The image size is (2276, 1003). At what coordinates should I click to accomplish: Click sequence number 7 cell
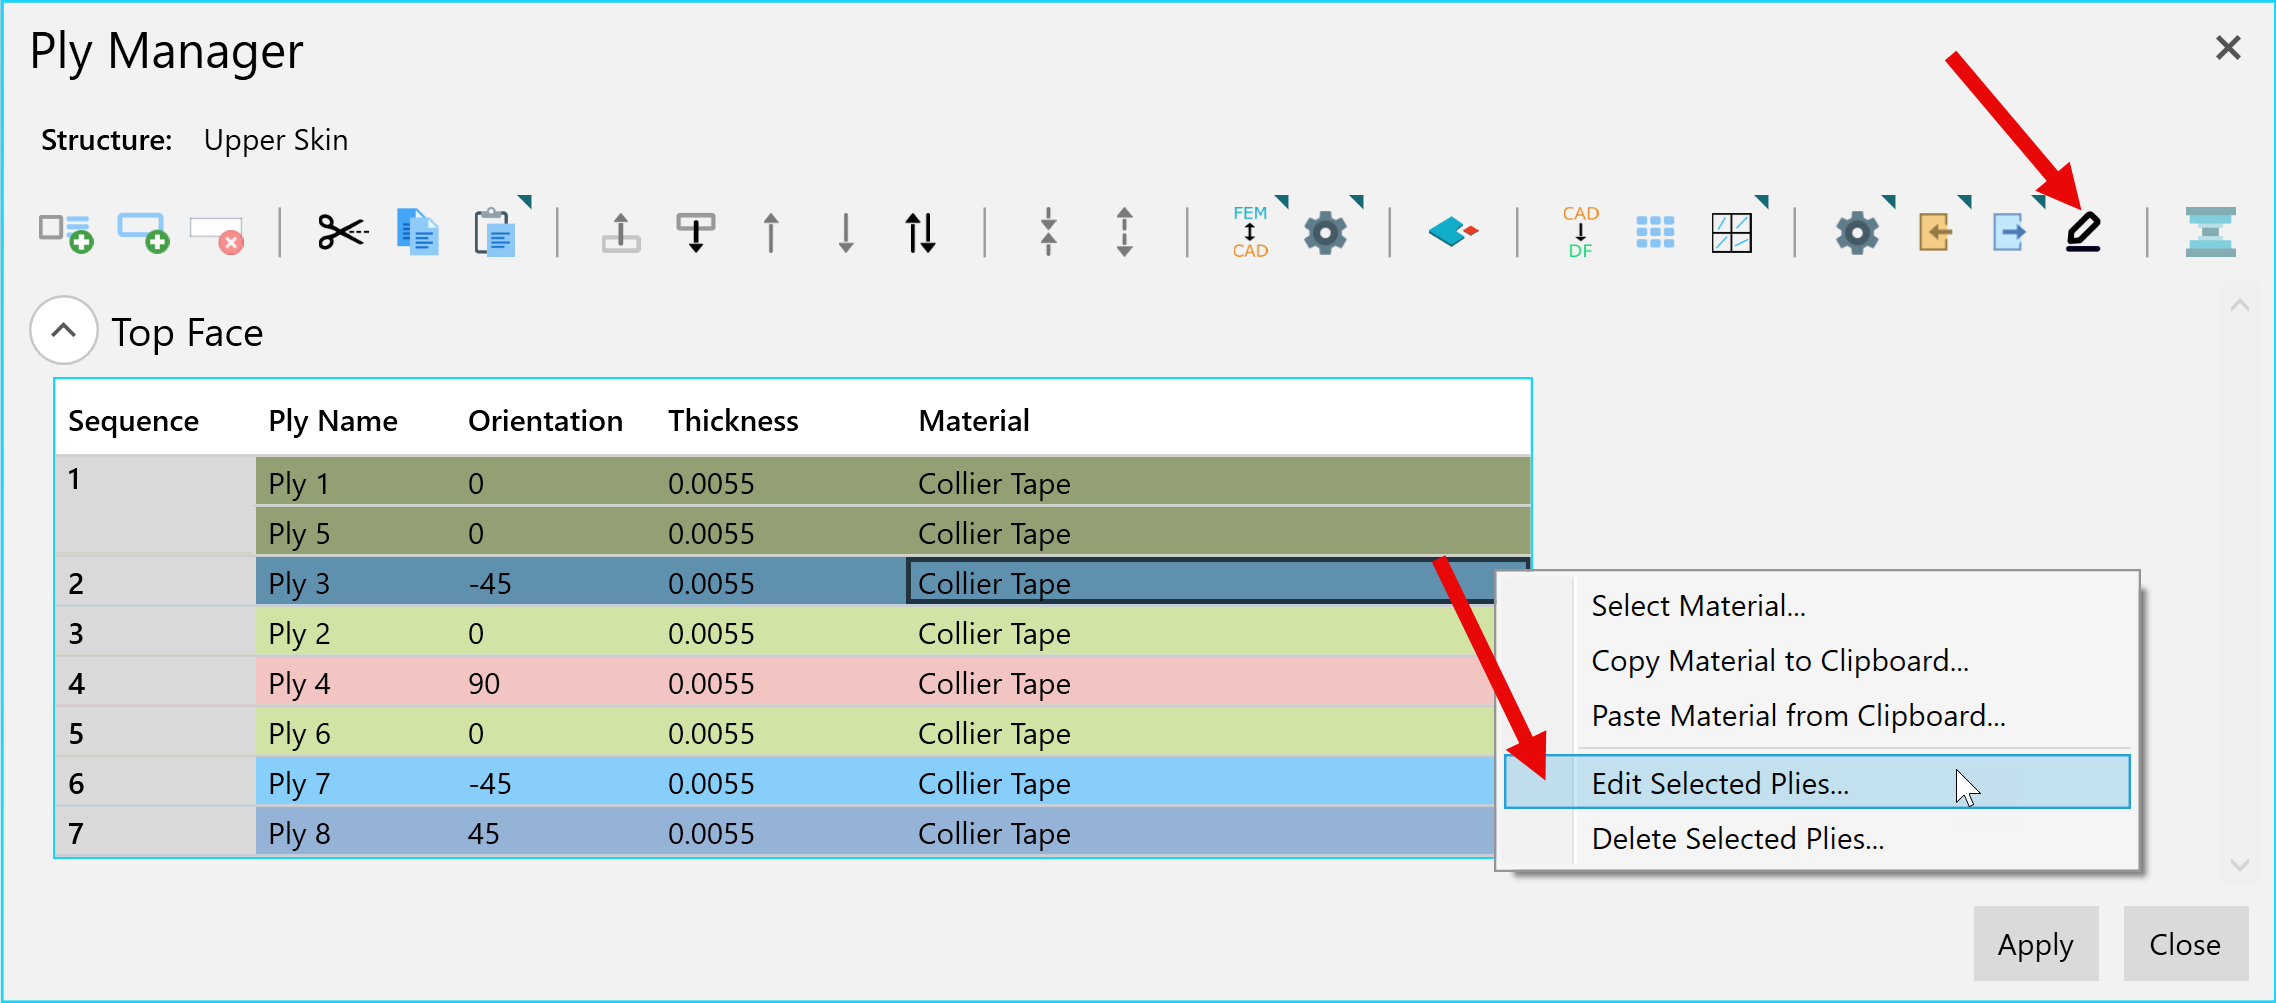pyautogui.click(x=155, y=832)
